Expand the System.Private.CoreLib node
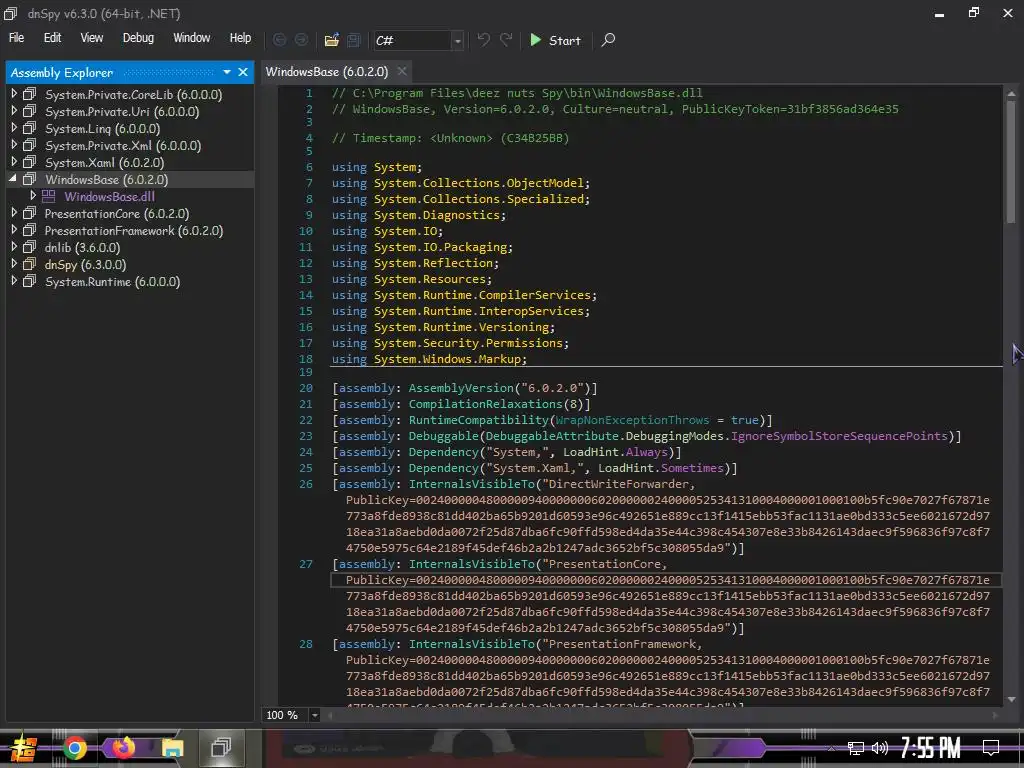The image size is (1024, 768). (14, 94)
